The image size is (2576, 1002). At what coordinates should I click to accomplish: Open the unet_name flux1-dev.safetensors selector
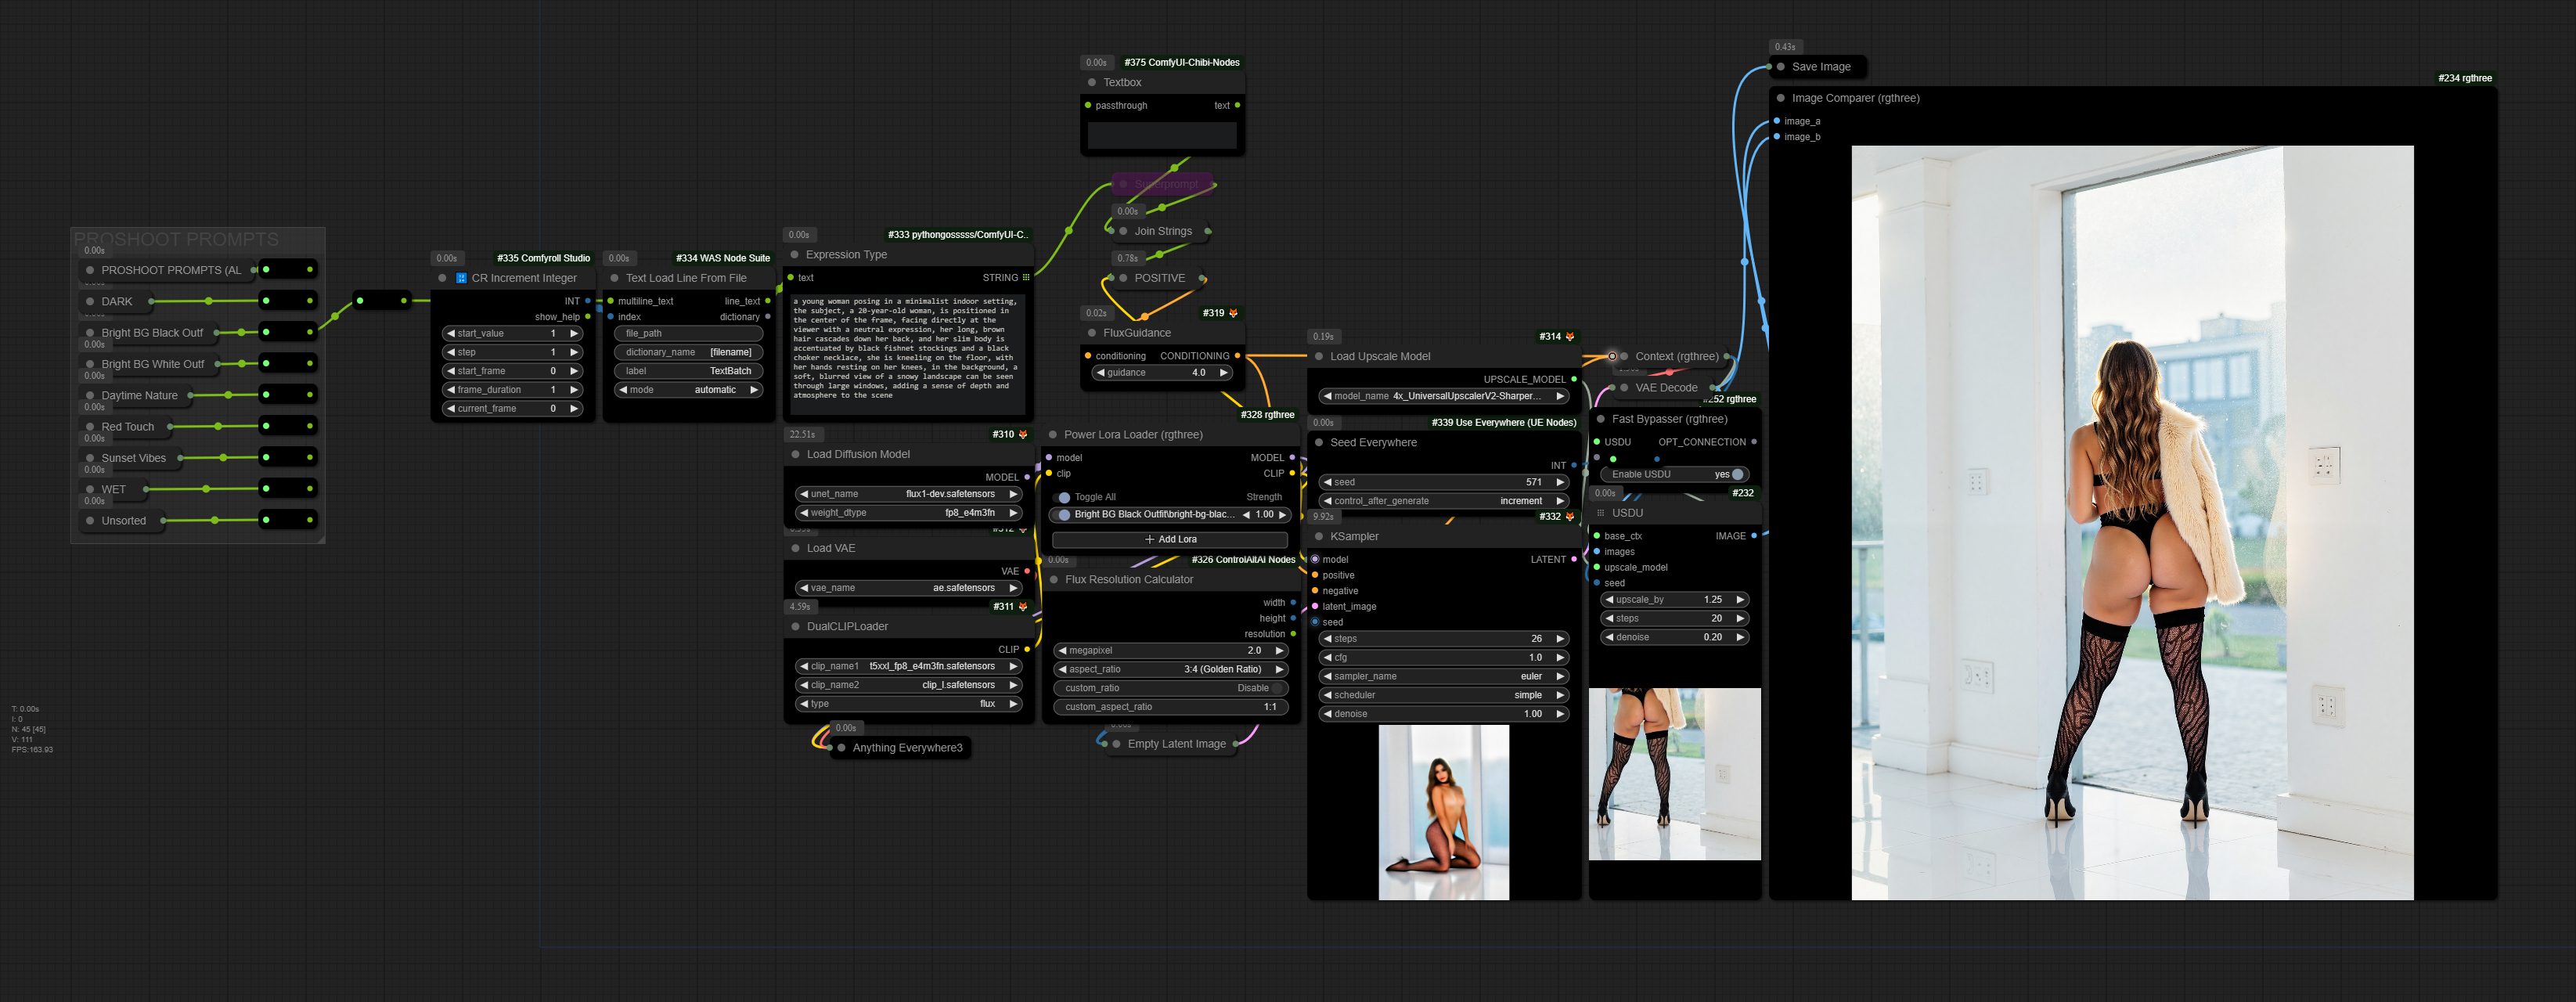click(x=908, y=494)
